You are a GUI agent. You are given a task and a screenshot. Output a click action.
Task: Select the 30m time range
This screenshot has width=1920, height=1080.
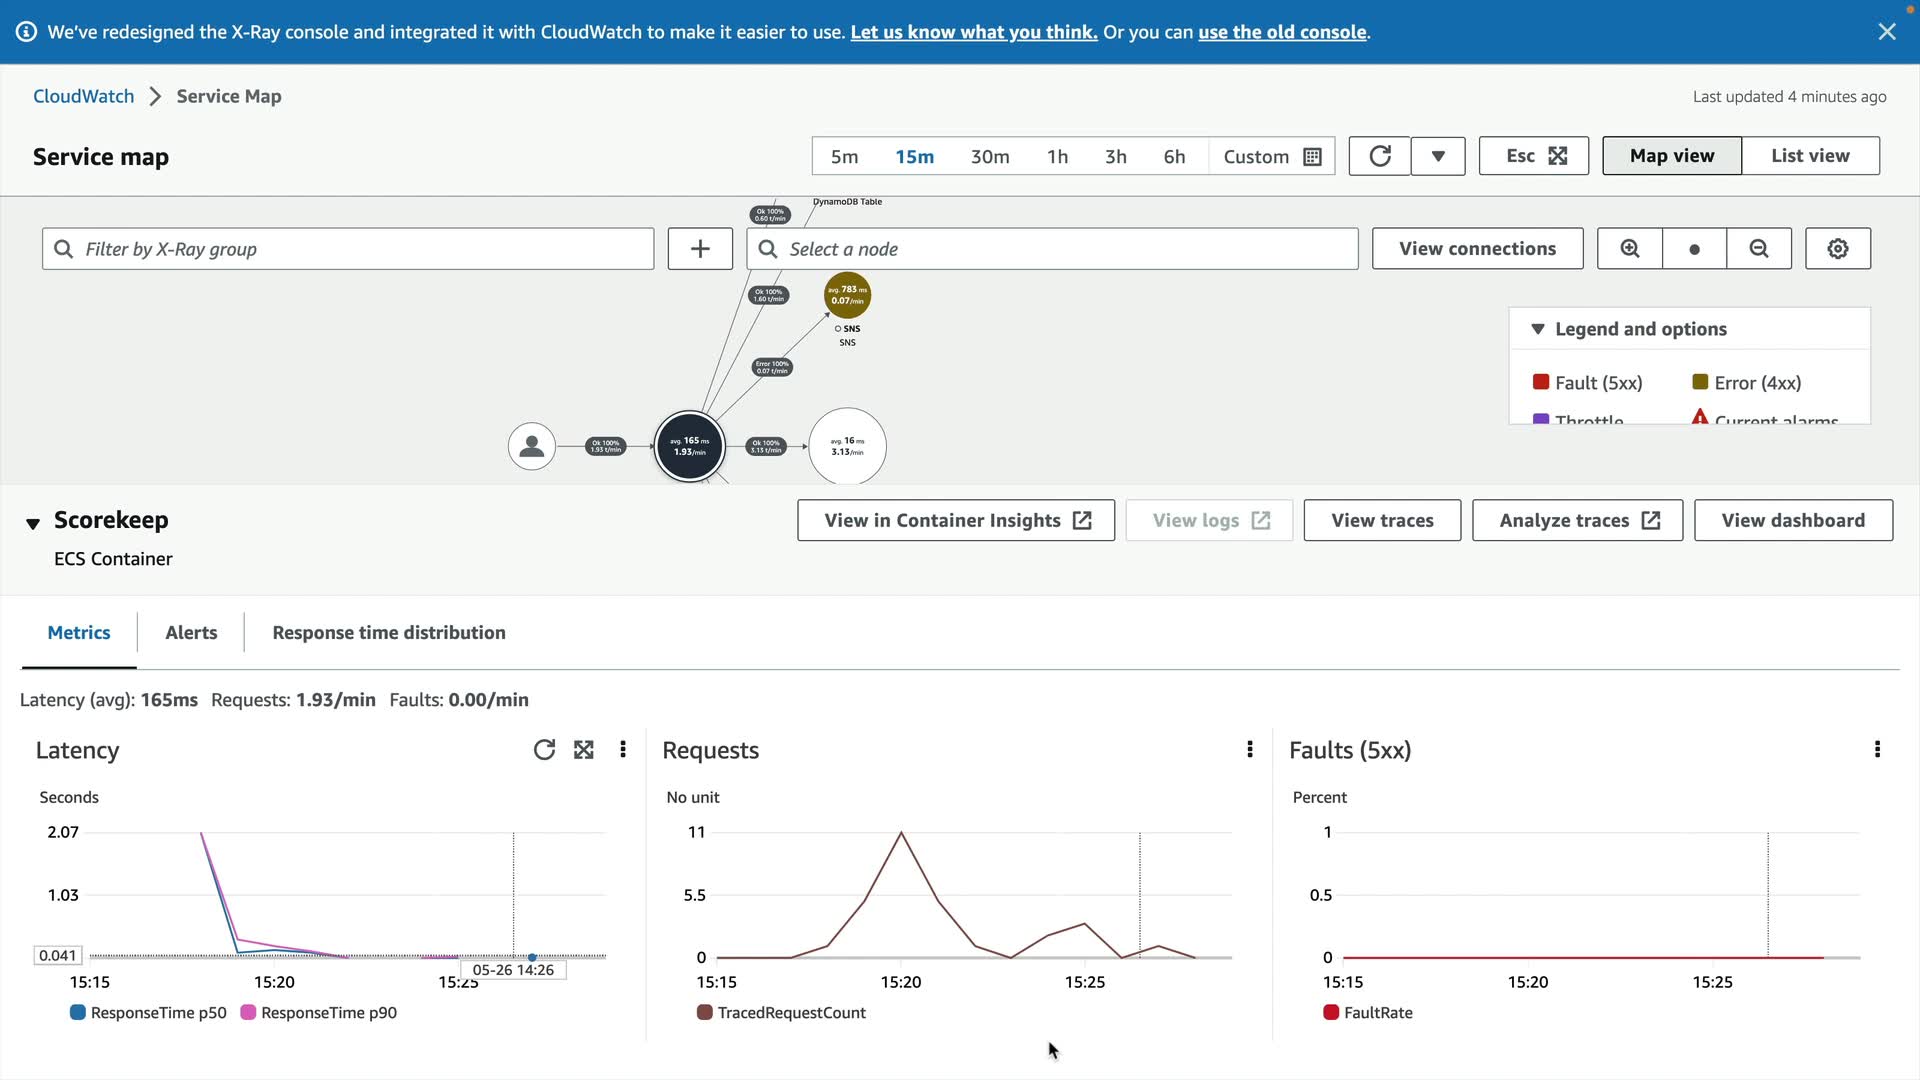pos(989,157)
